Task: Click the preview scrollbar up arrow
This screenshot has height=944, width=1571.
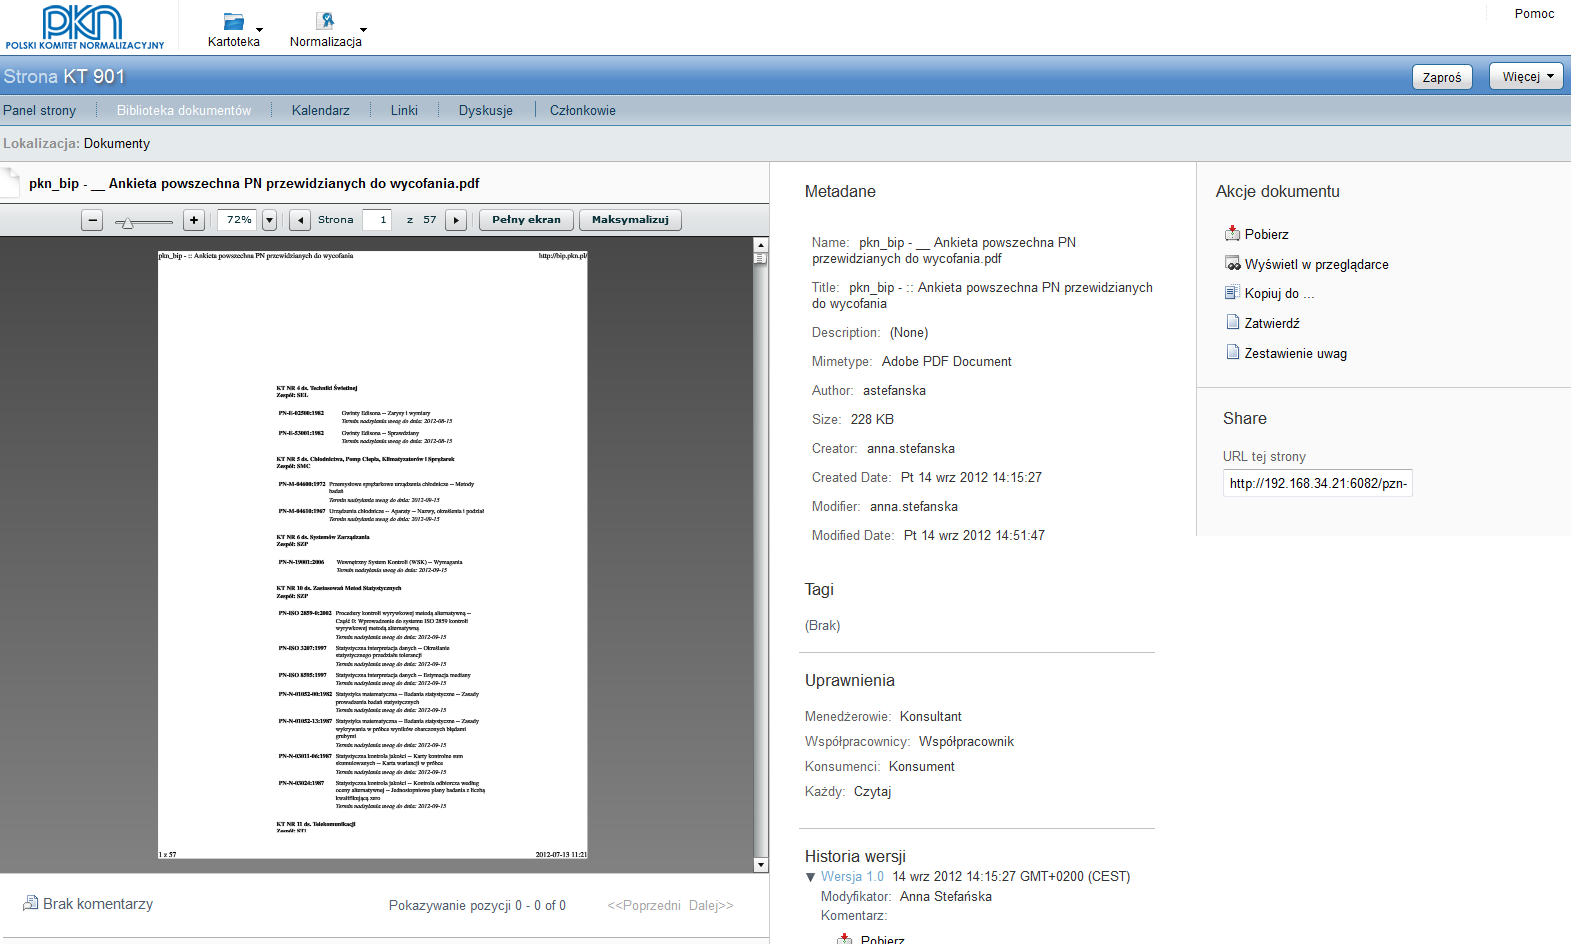Action: coord(761,245)
